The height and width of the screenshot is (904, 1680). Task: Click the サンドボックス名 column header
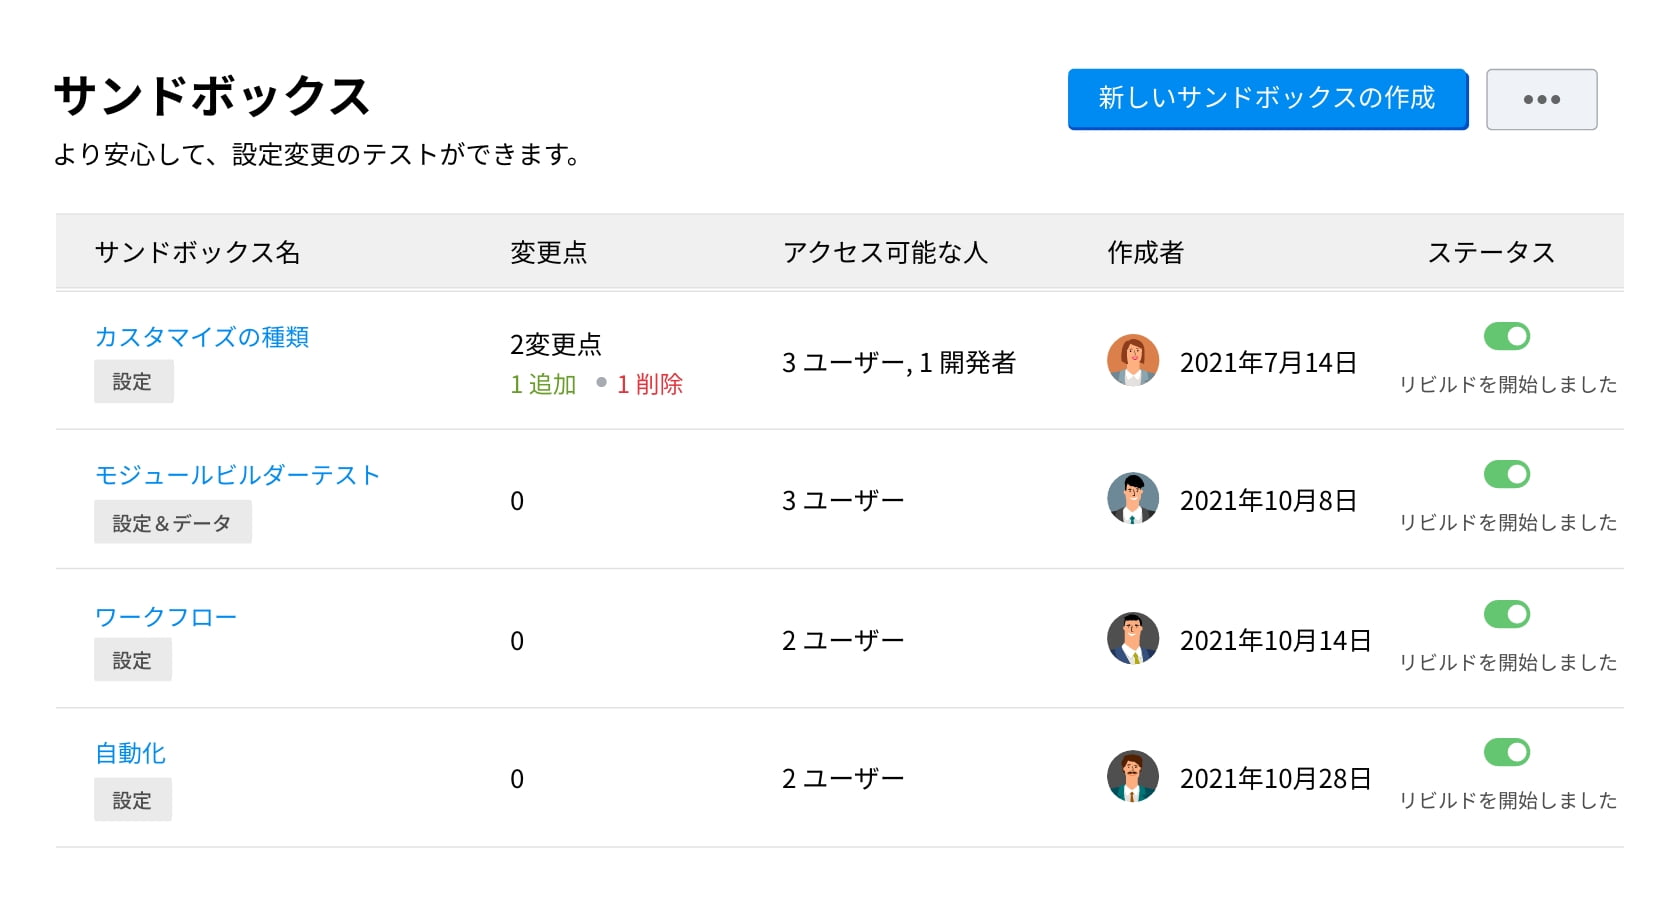click(197, 253)
